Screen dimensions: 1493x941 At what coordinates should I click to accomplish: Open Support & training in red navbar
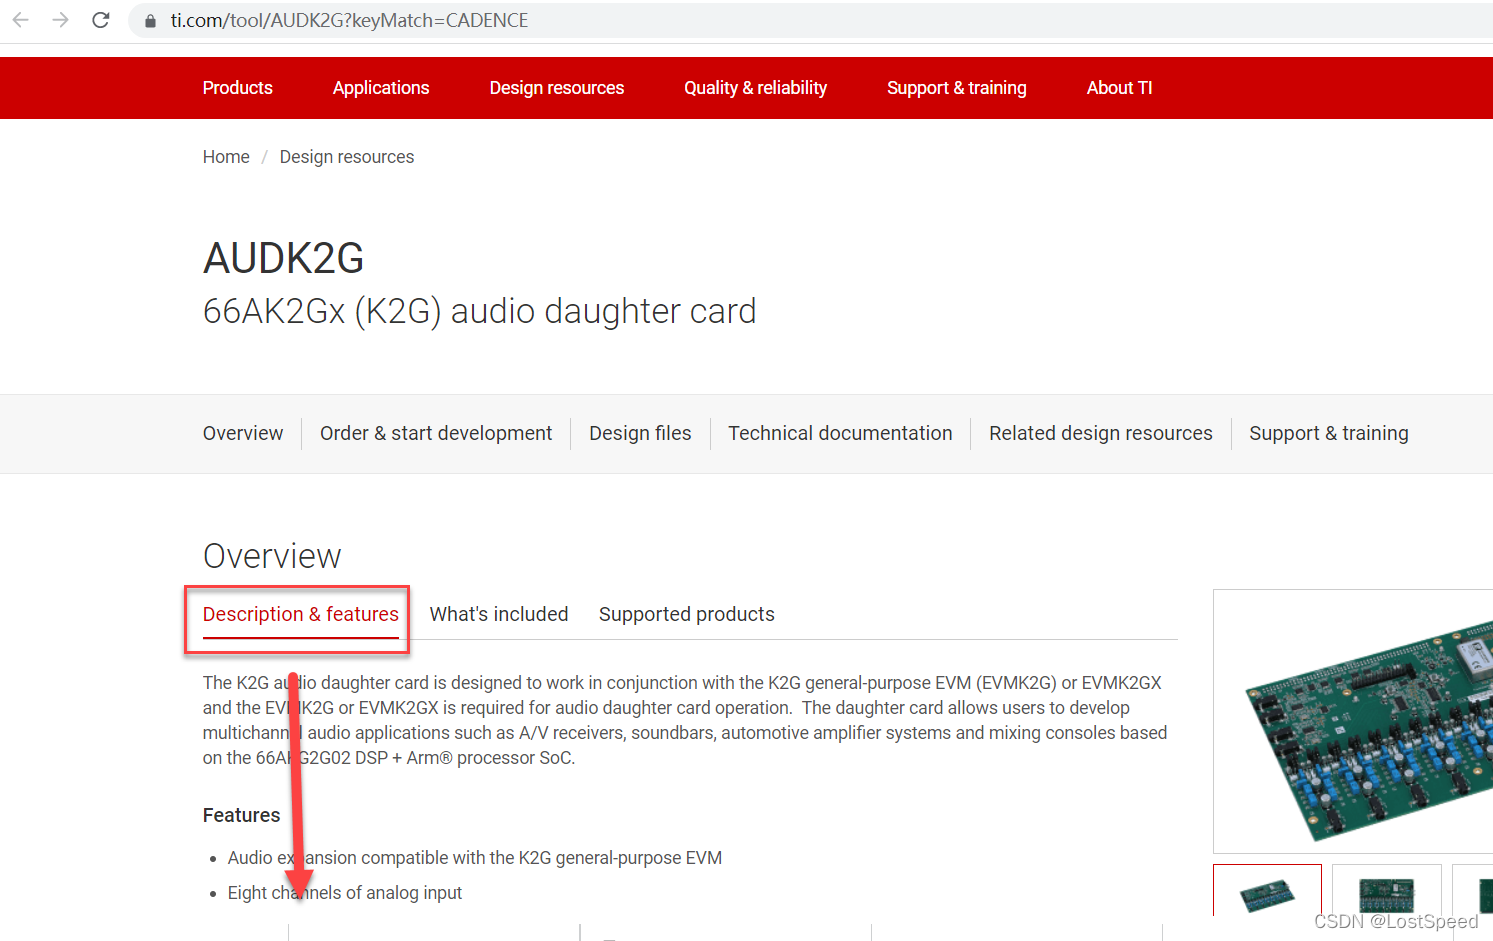pos(956,88)
